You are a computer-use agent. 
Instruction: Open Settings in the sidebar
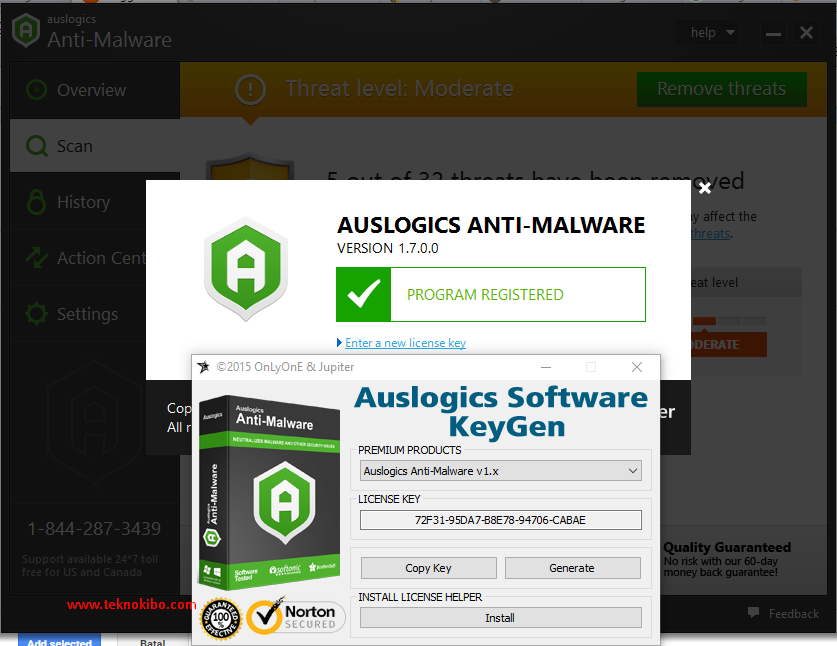78,314
